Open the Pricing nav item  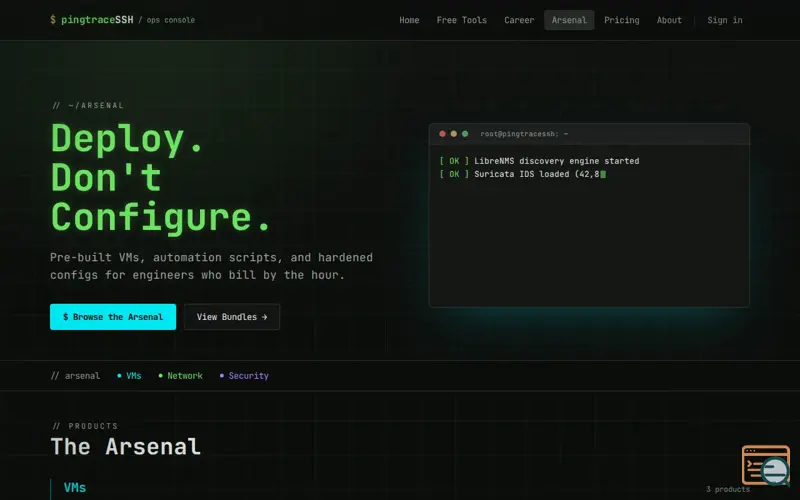(621, 20)
